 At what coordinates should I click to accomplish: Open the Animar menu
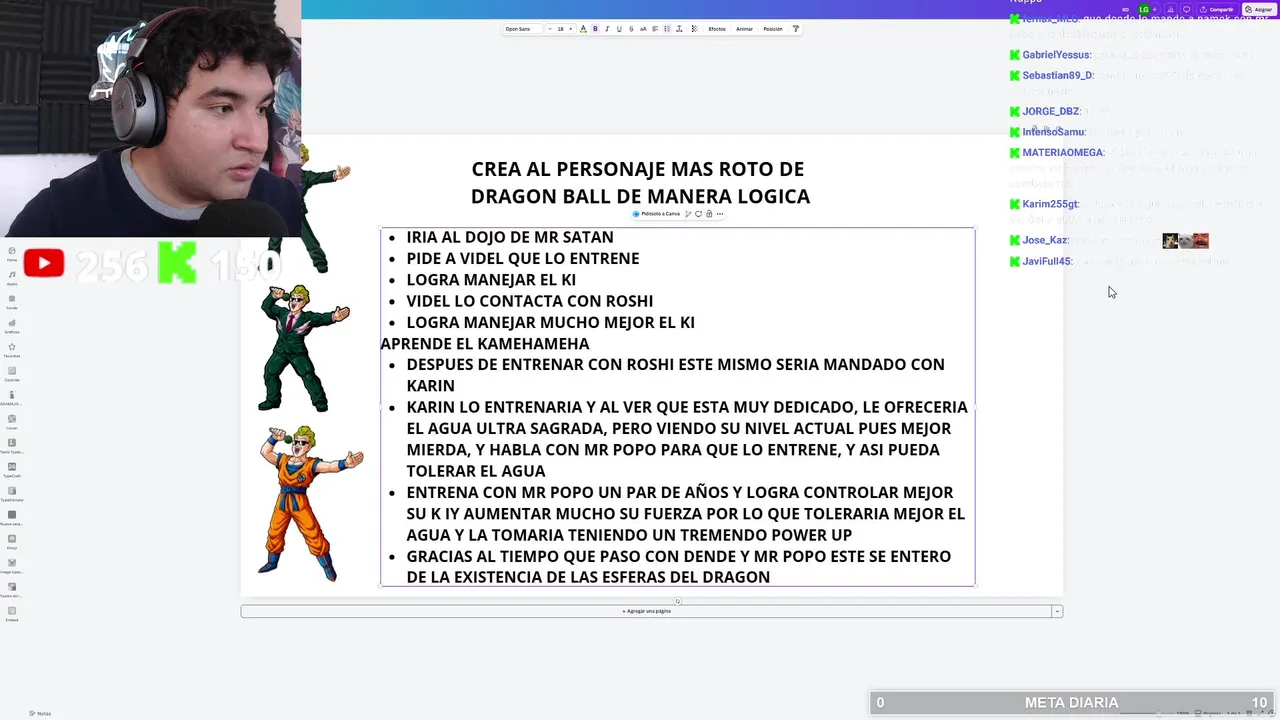(x=745, y=29)
